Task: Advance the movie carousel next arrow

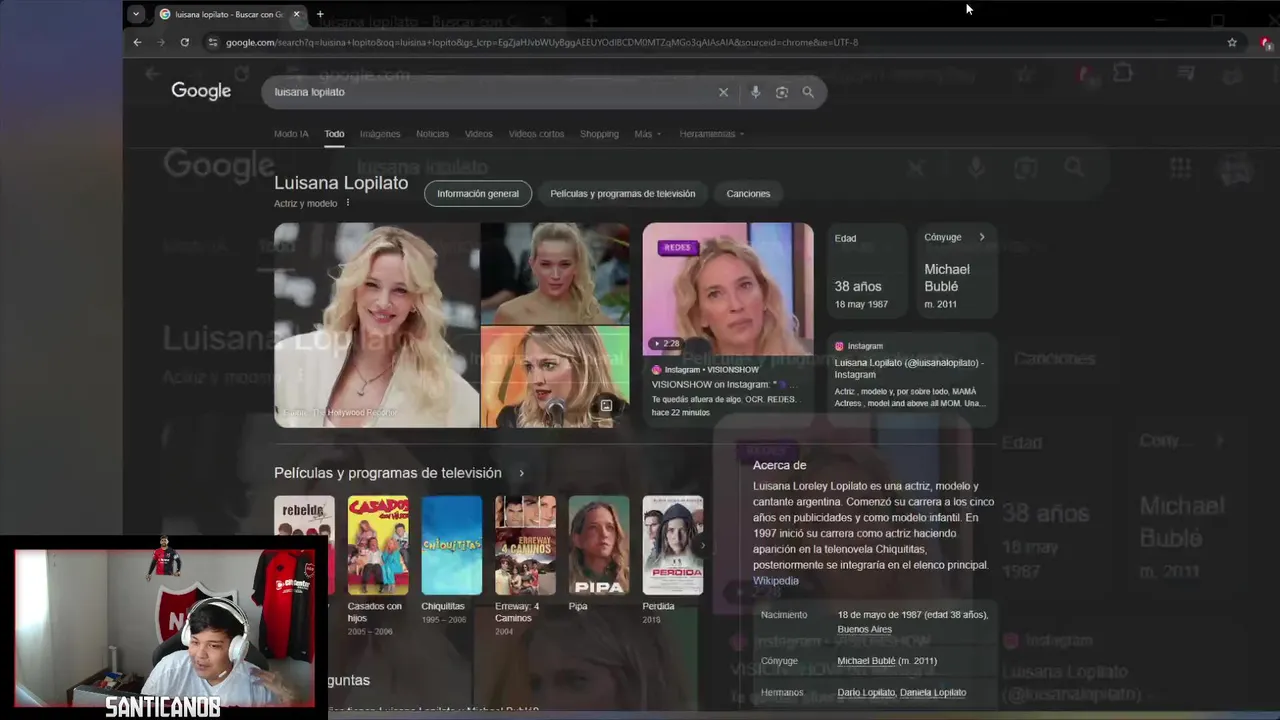Action: click(x=702, y=546)
